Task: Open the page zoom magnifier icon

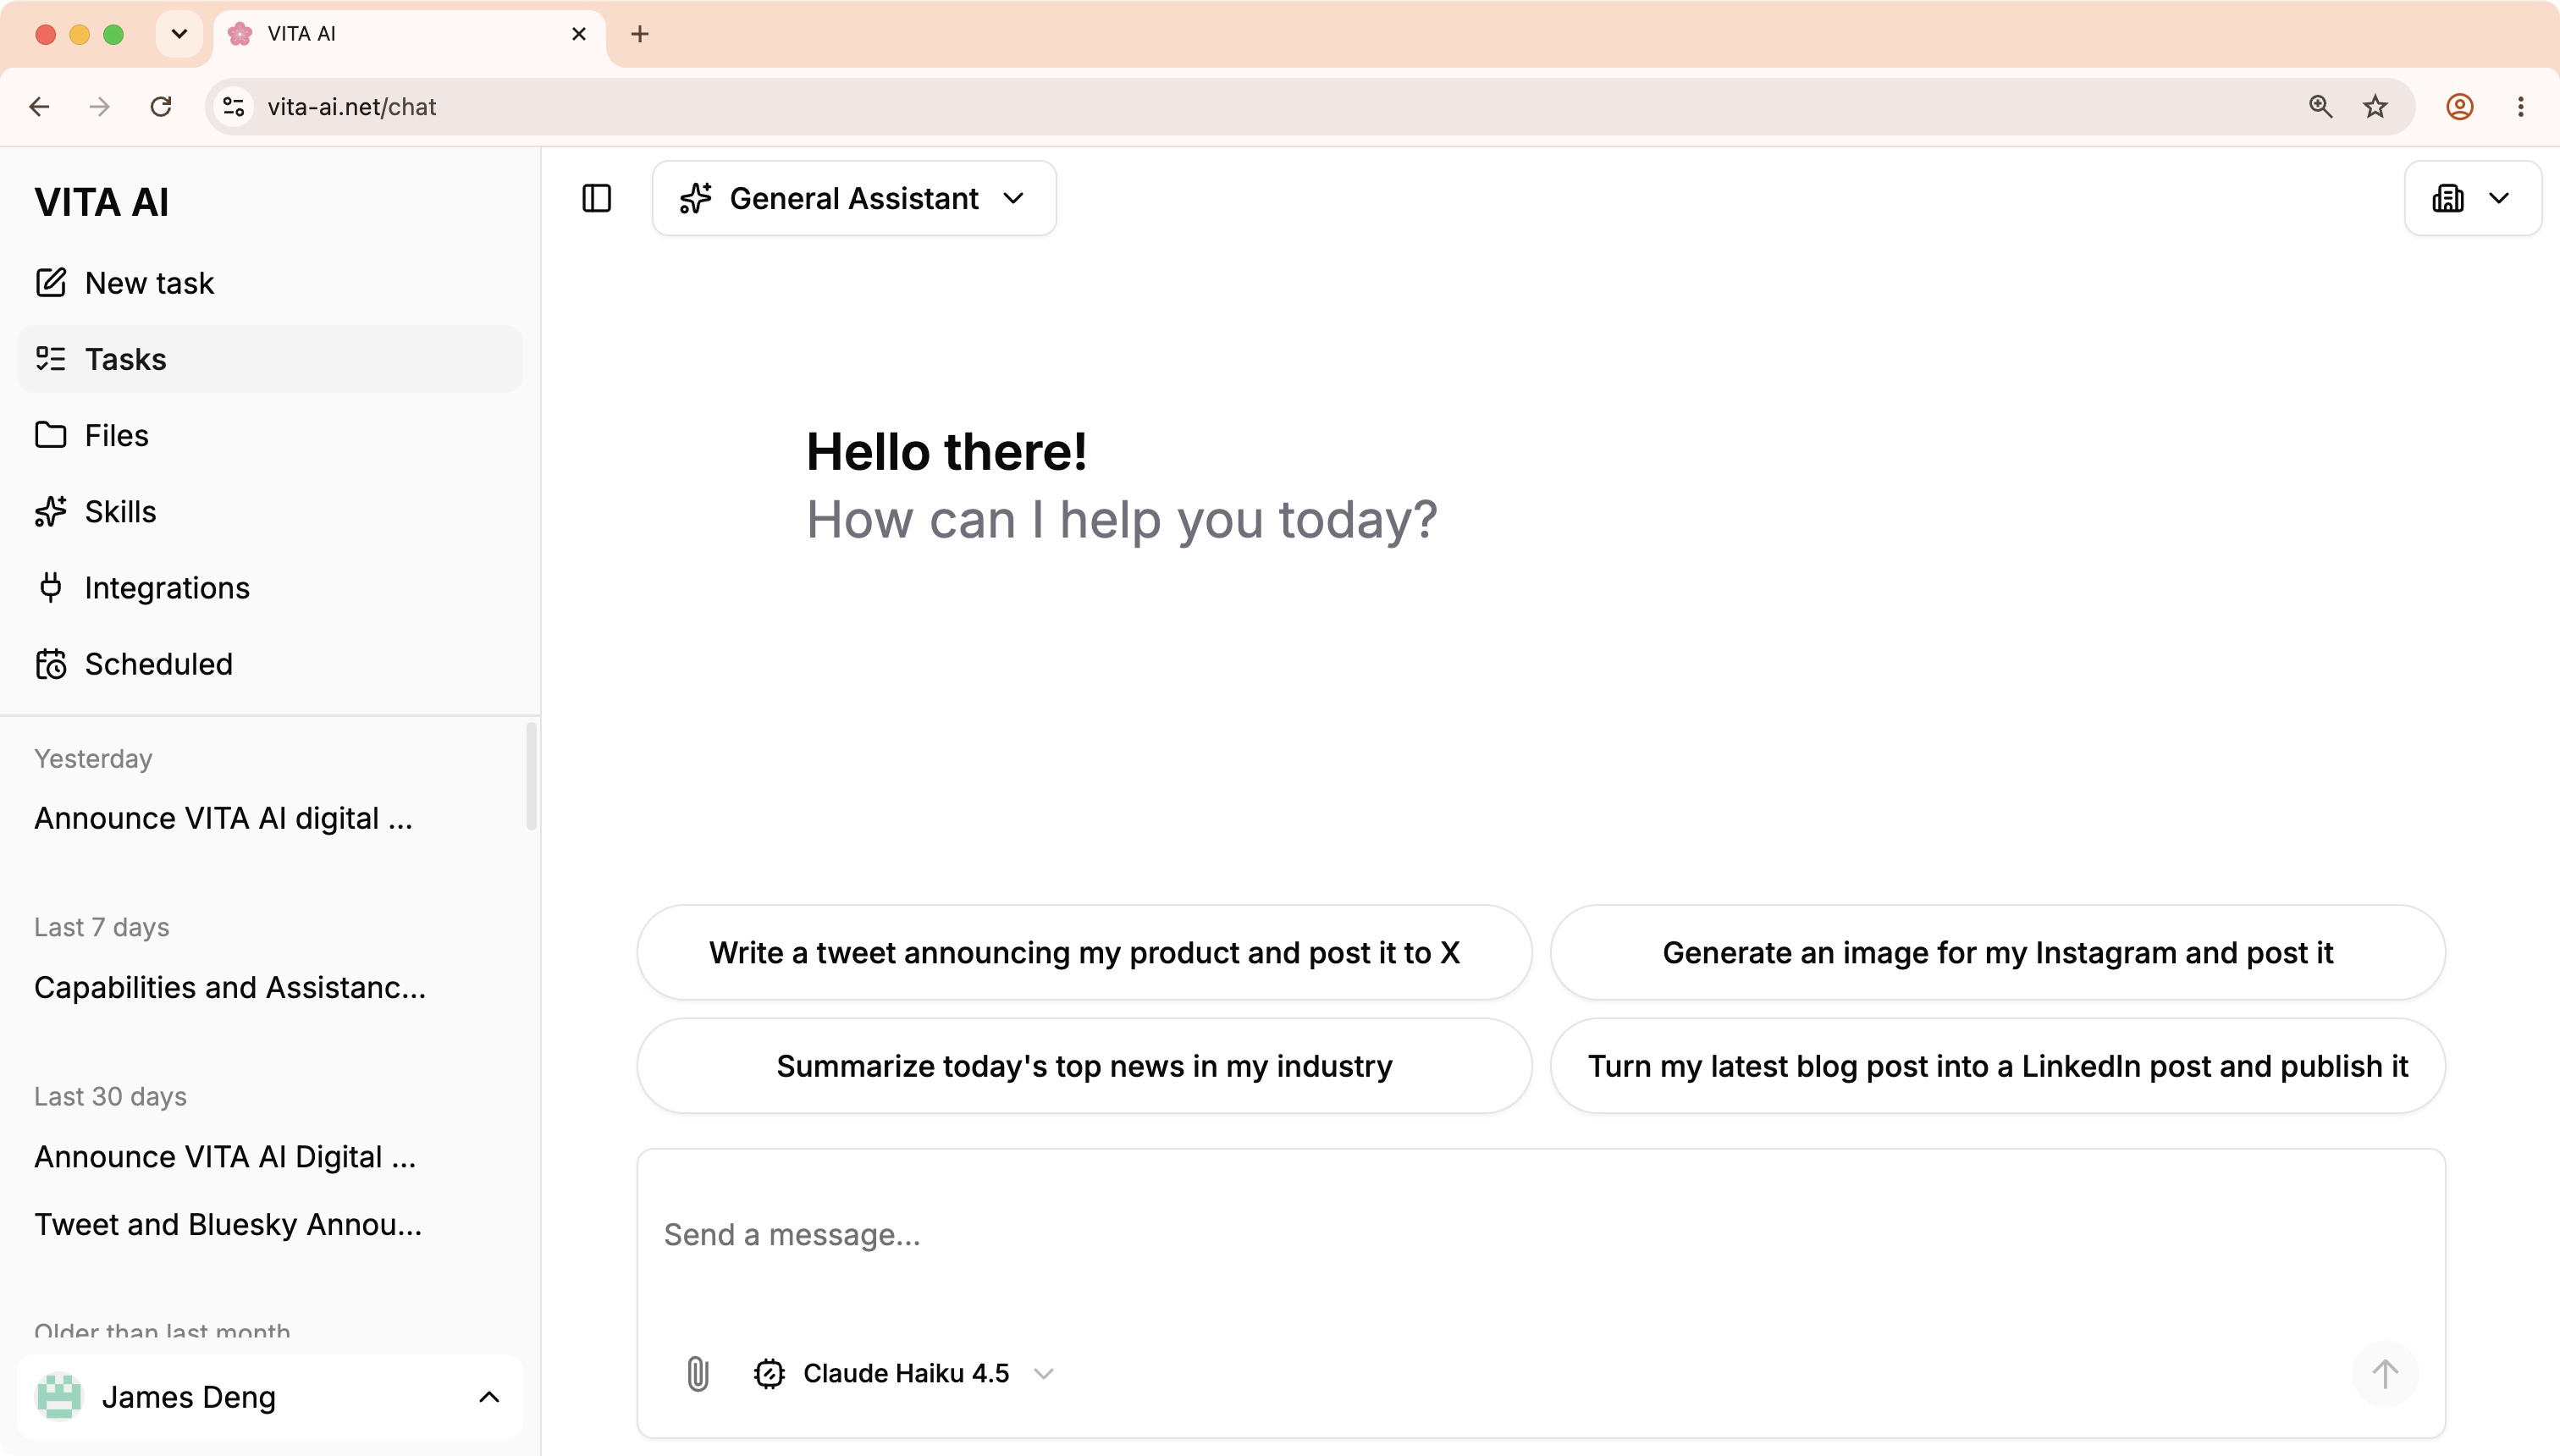Action: 2320,107
